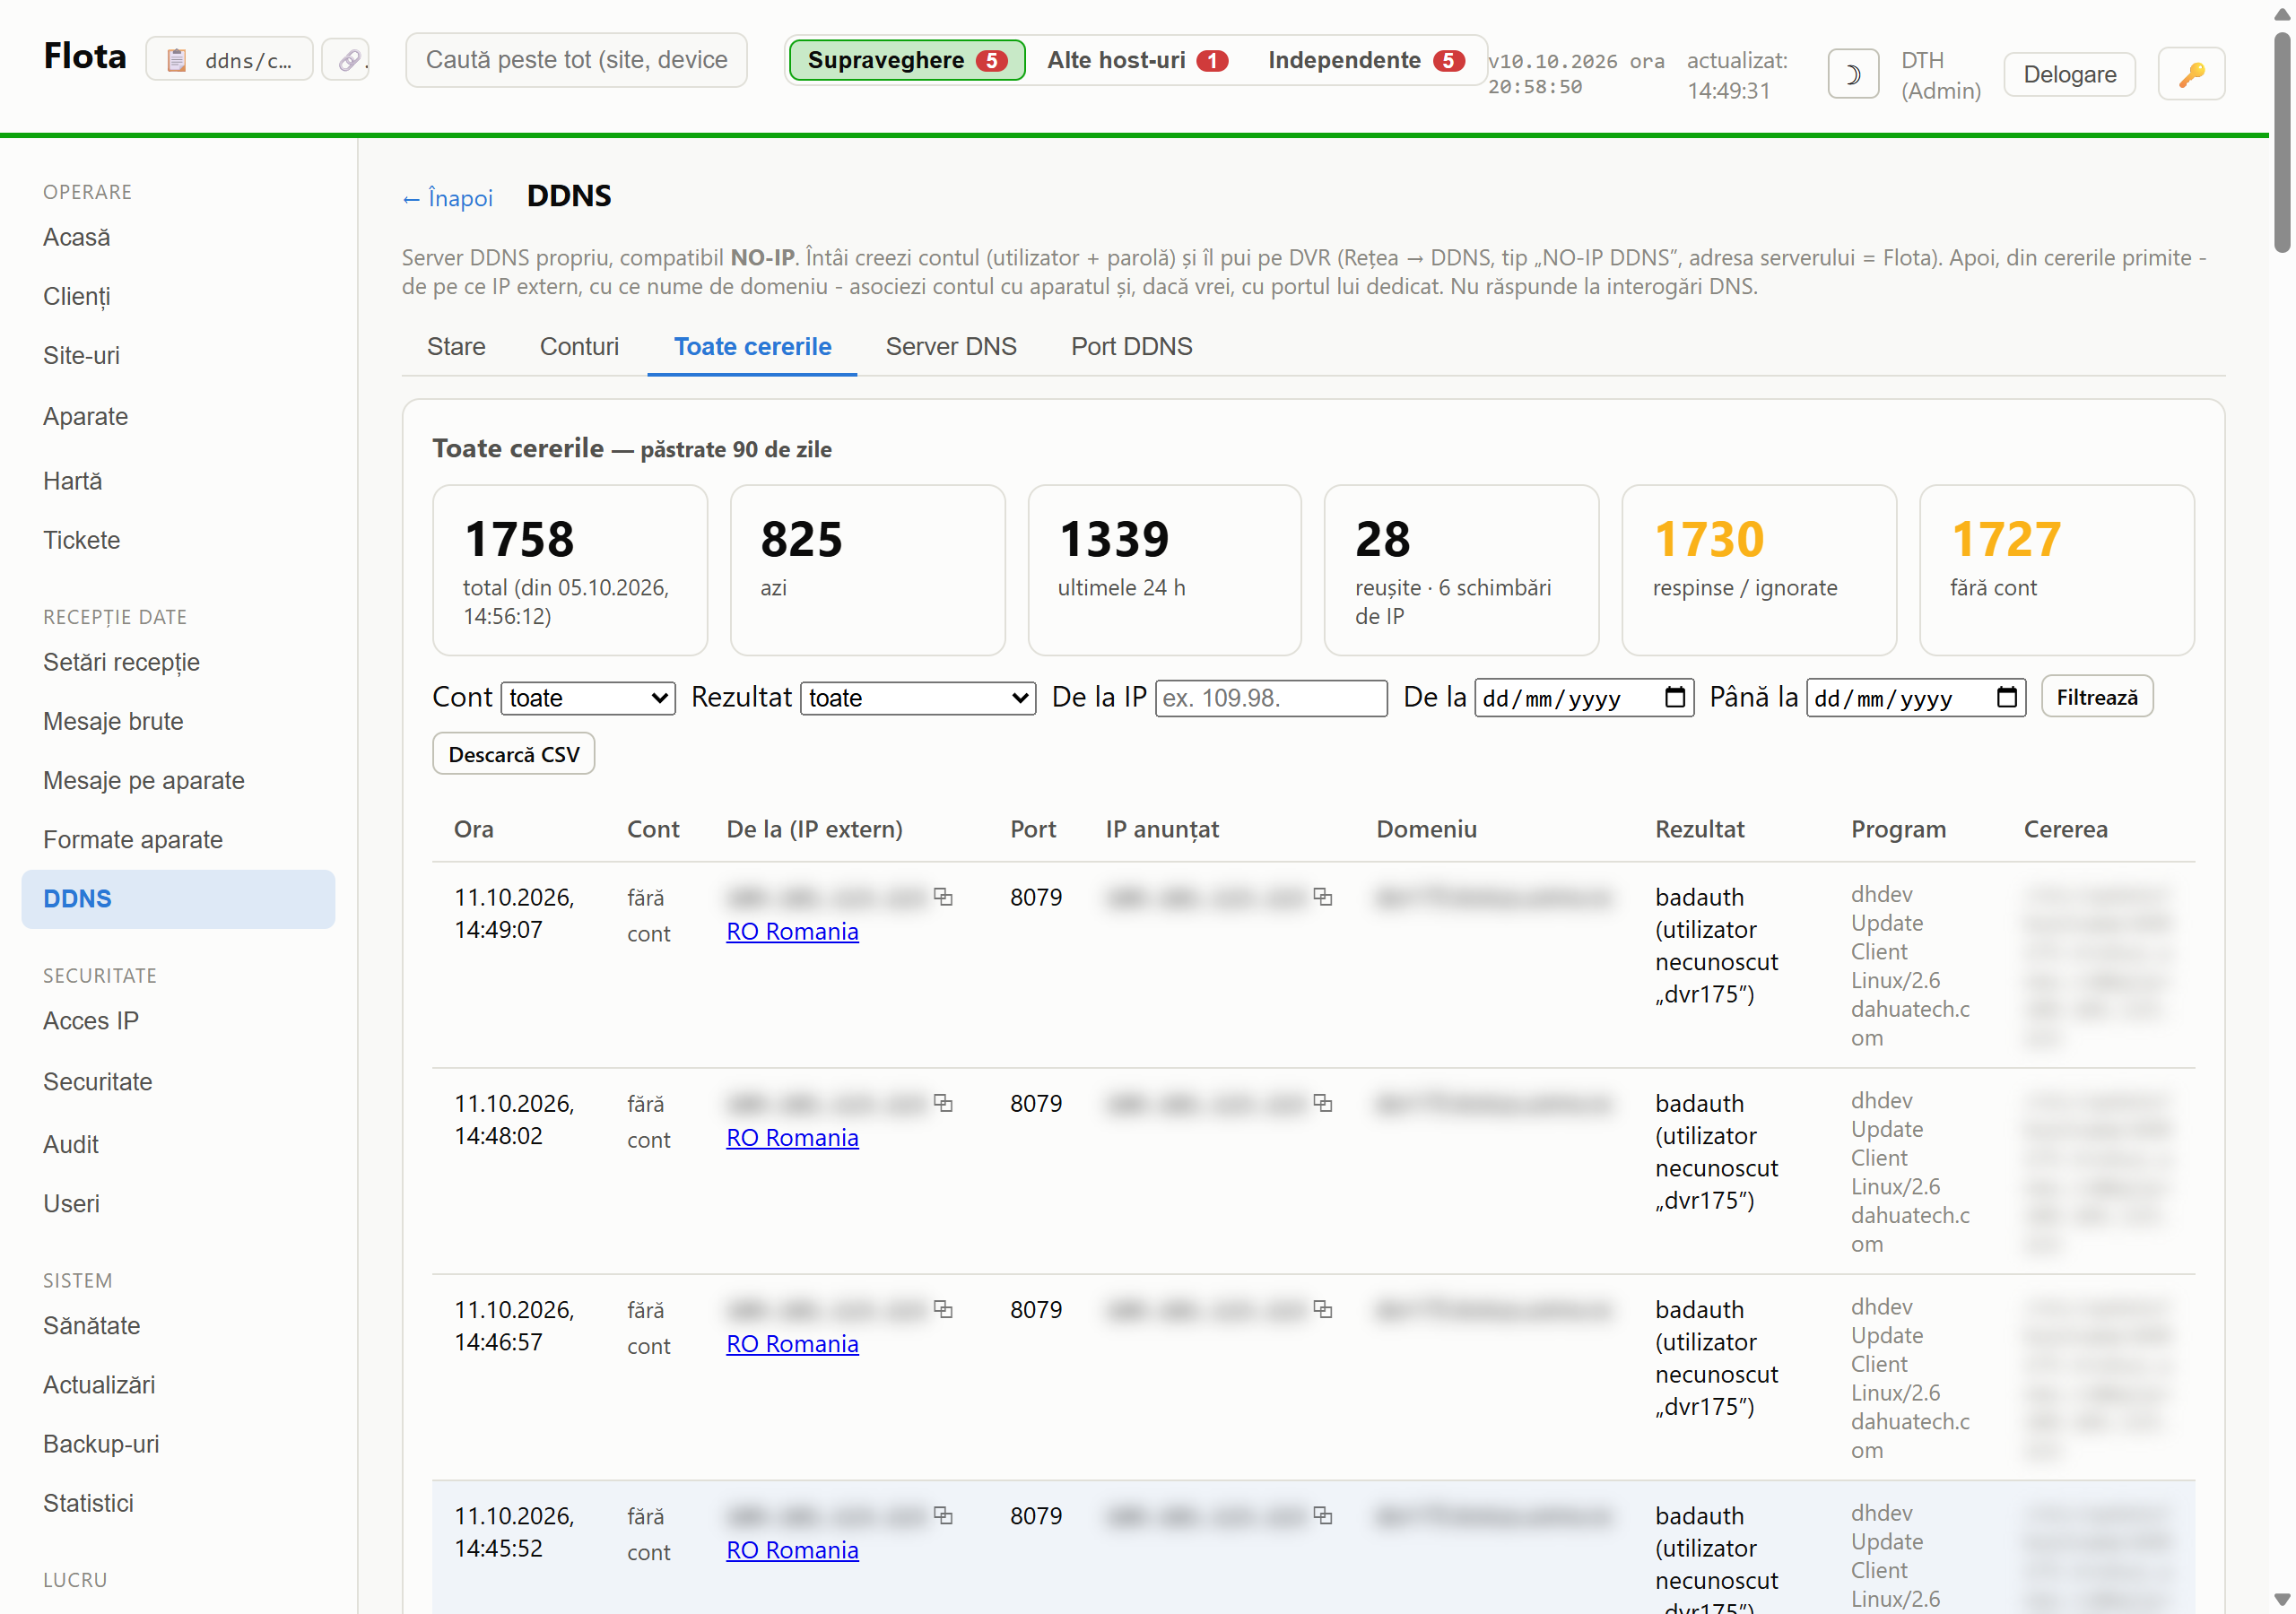Select the Alte host-uri status filter
This screenshot has height=1614, width=2296.
point(1137,61)
